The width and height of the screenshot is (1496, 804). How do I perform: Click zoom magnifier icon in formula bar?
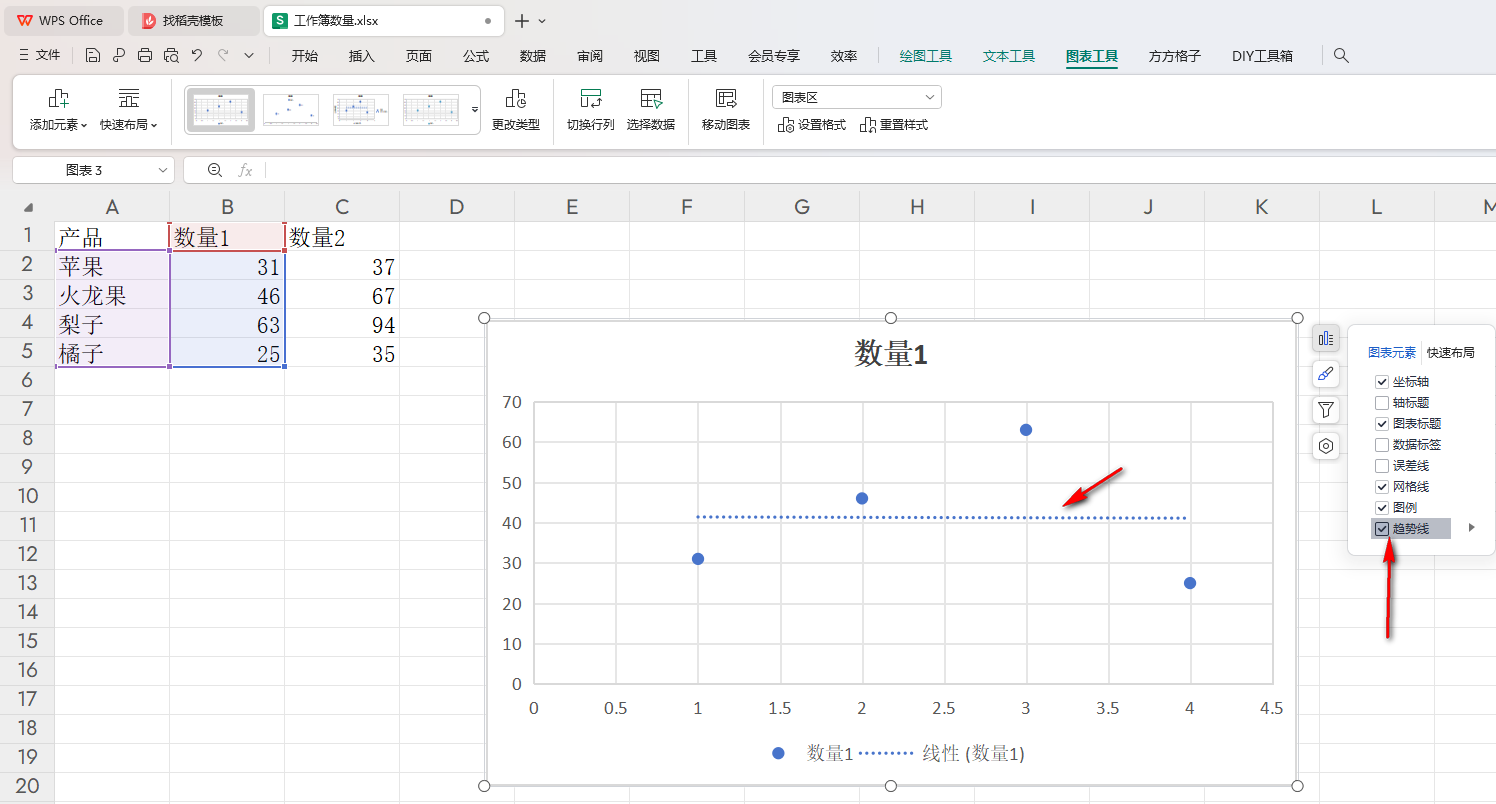click(214, 170)
